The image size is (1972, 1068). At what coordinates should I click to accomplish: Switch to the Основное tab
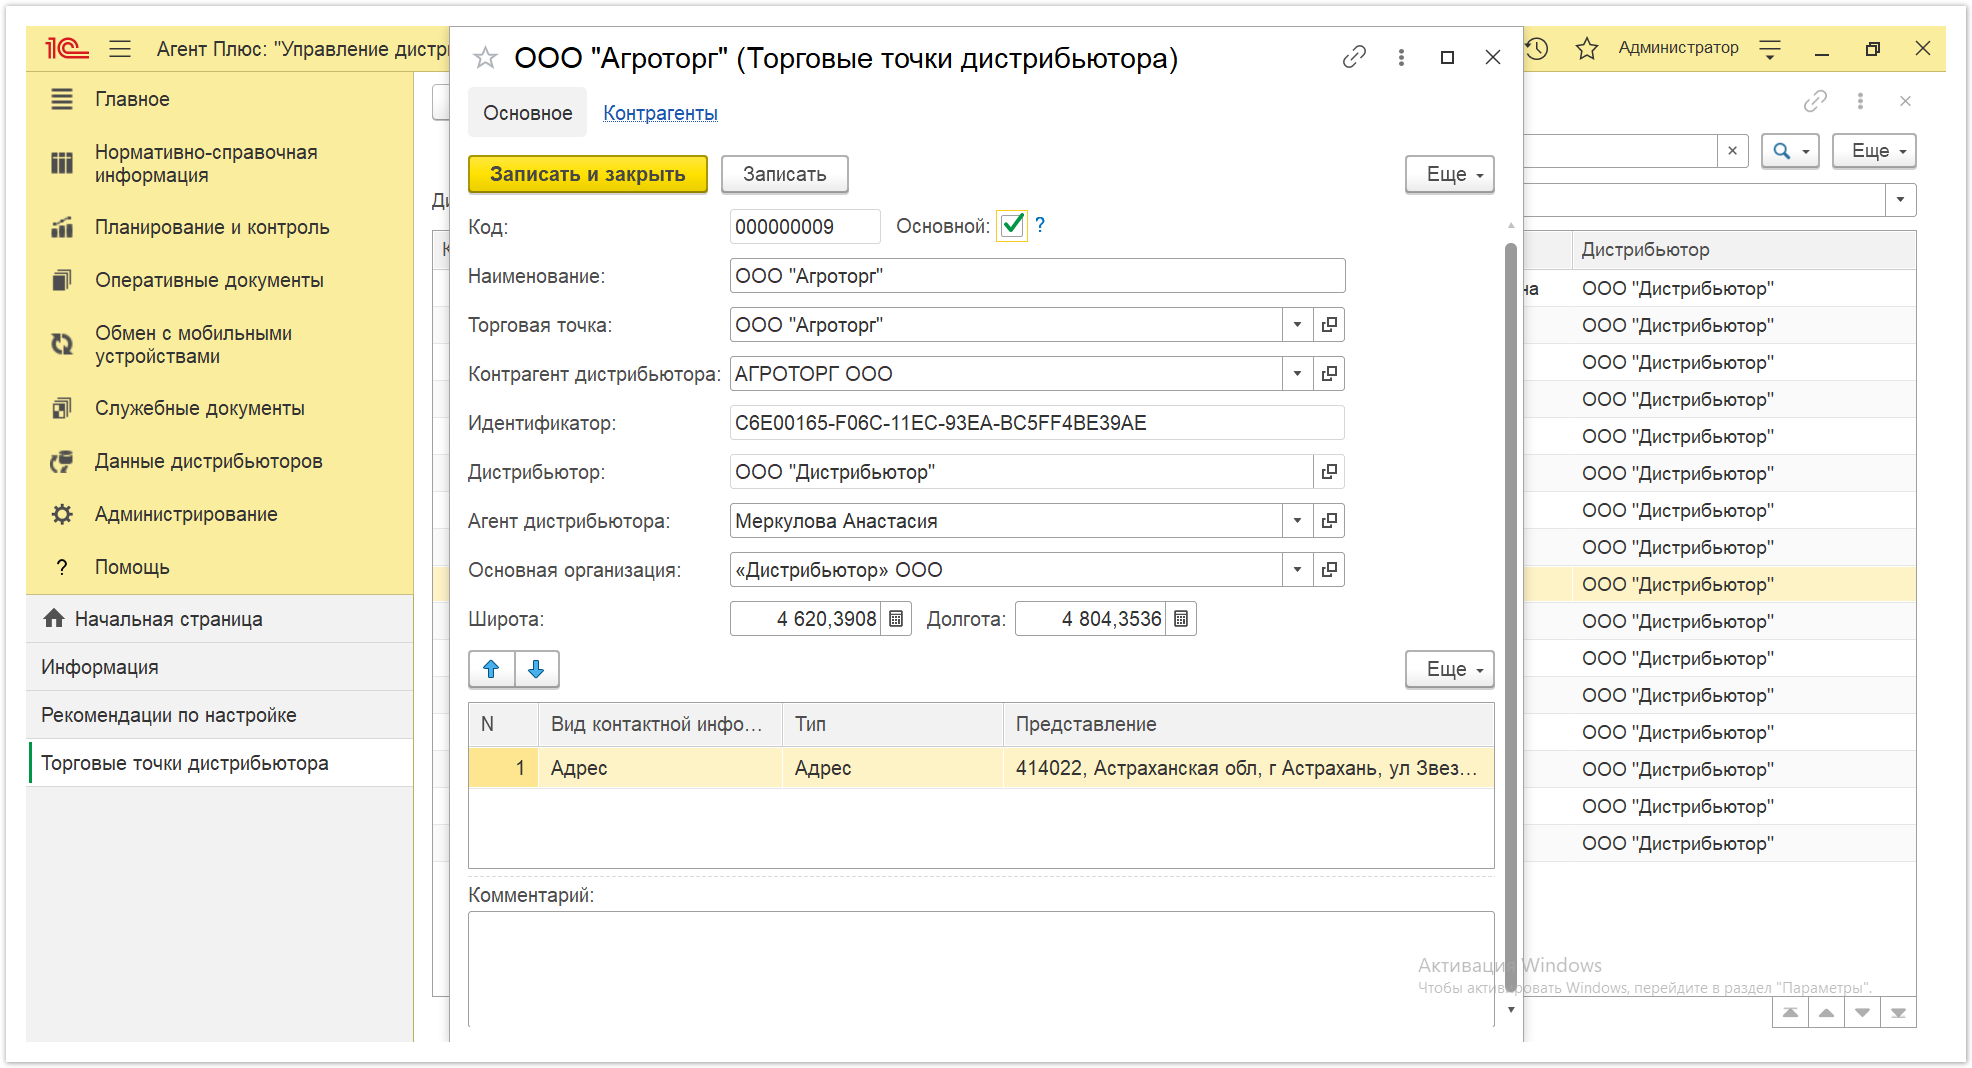point(528,113)
